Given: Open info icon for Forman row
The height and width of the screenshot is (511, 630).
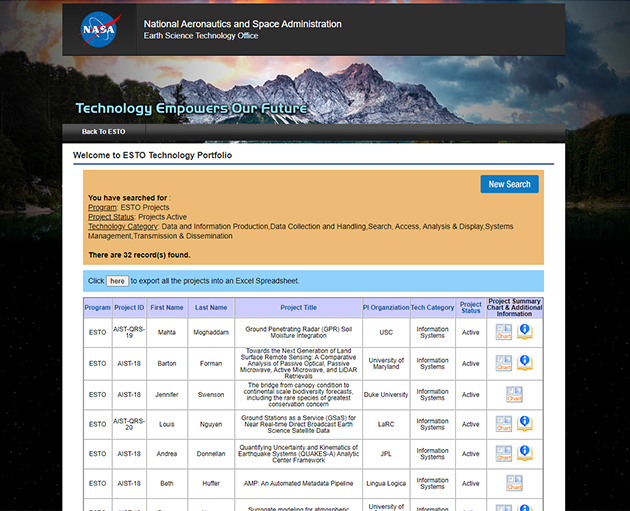Looking at the screenshot, I should point(524,363).
